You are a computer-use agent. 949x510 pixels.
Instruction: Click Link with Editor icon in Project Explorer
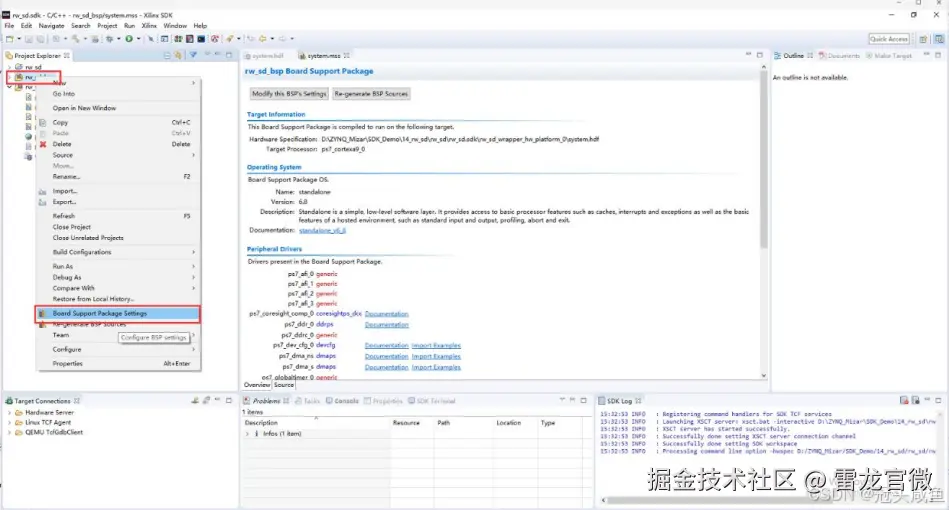(178, 55)
